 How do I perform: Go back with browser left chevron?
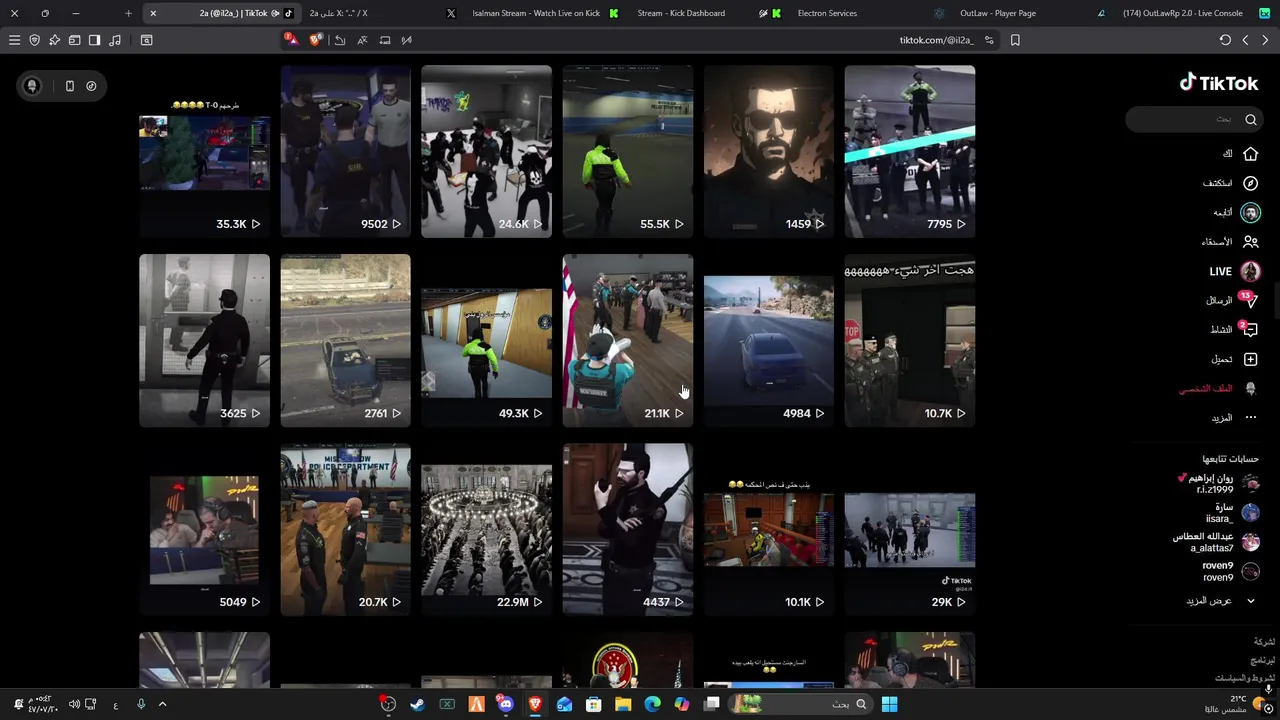[x=1245, y=40]
